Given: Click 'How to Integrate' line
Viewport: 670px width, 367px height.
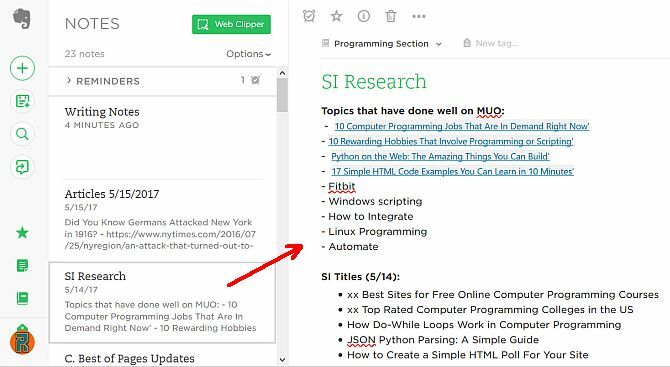Looking at the screenshot, I should click(x=370, y=217).
